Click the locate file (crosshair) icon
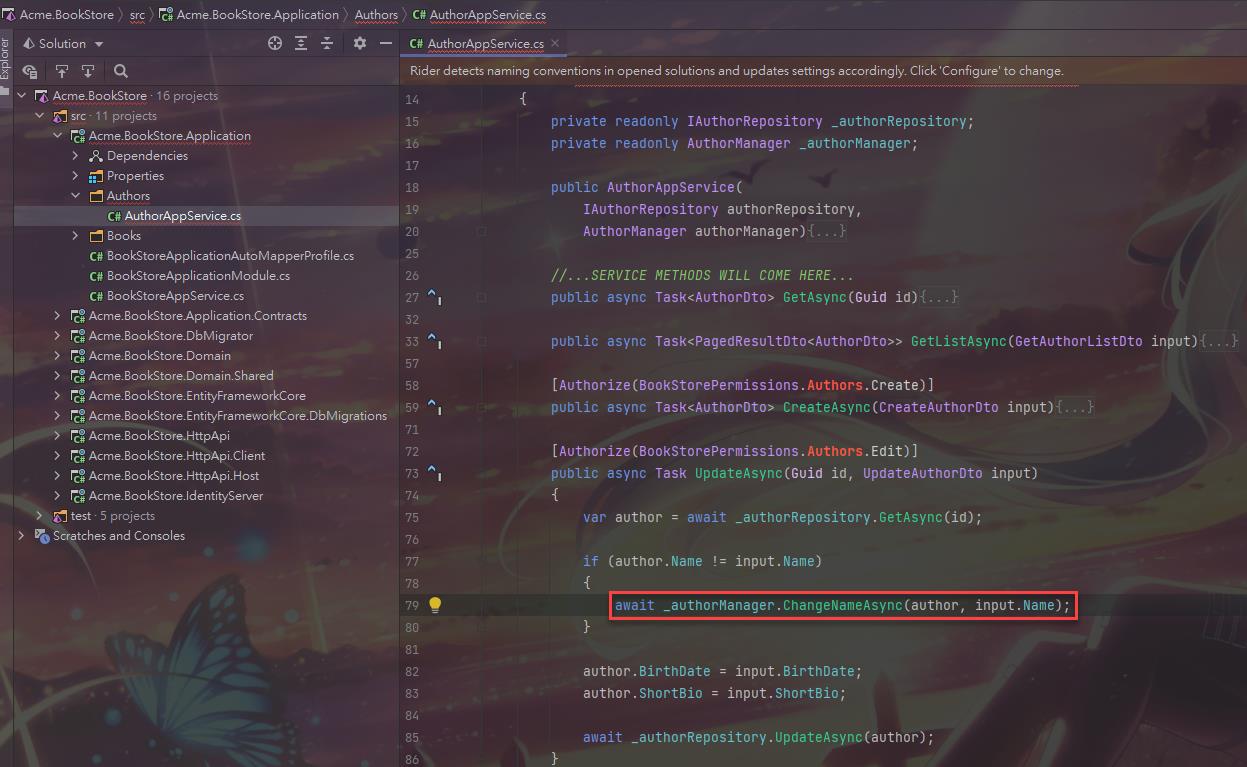The height and width of the screenshot is (767, 1247). pos(275,44)
